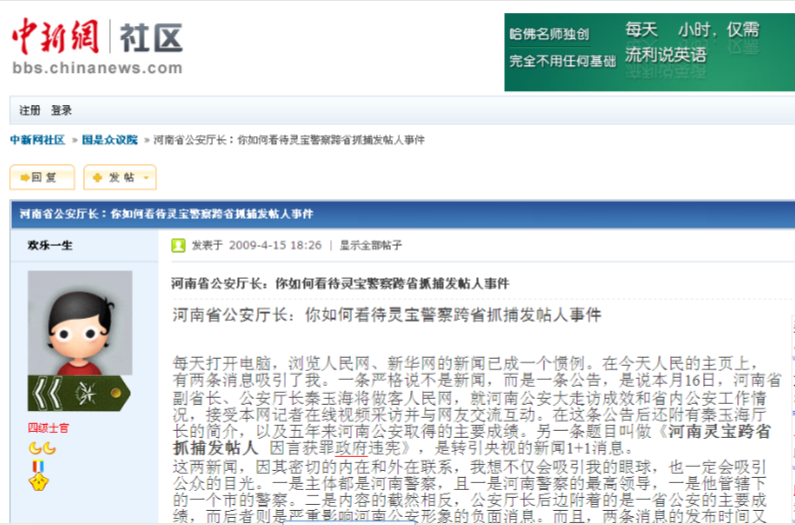This screenshot has height=525, width=795.
Task: Go to 中新网社区 breadcrumb link
Action: coord(37,140)
